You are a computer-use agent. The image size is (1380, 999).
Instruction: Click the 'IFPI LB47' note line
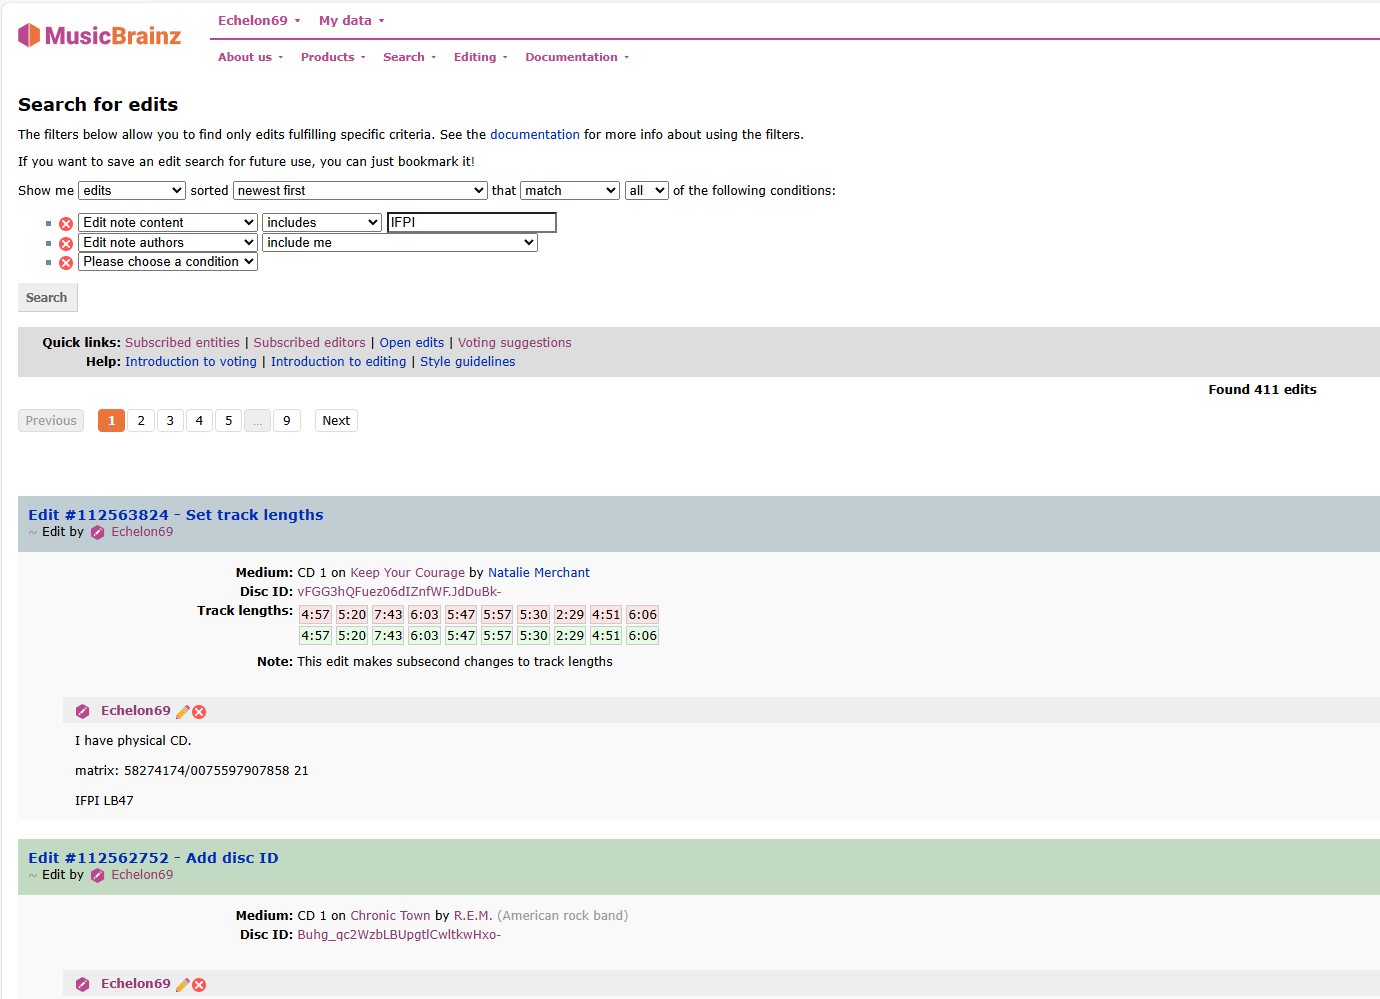point(104,801)
